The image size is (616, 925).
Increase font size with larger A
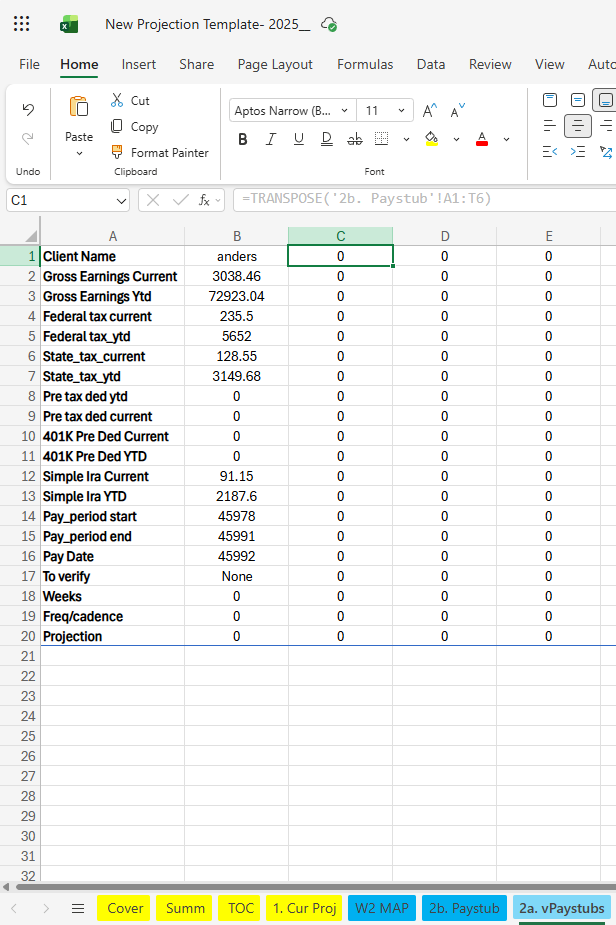[x=430, y=110]
